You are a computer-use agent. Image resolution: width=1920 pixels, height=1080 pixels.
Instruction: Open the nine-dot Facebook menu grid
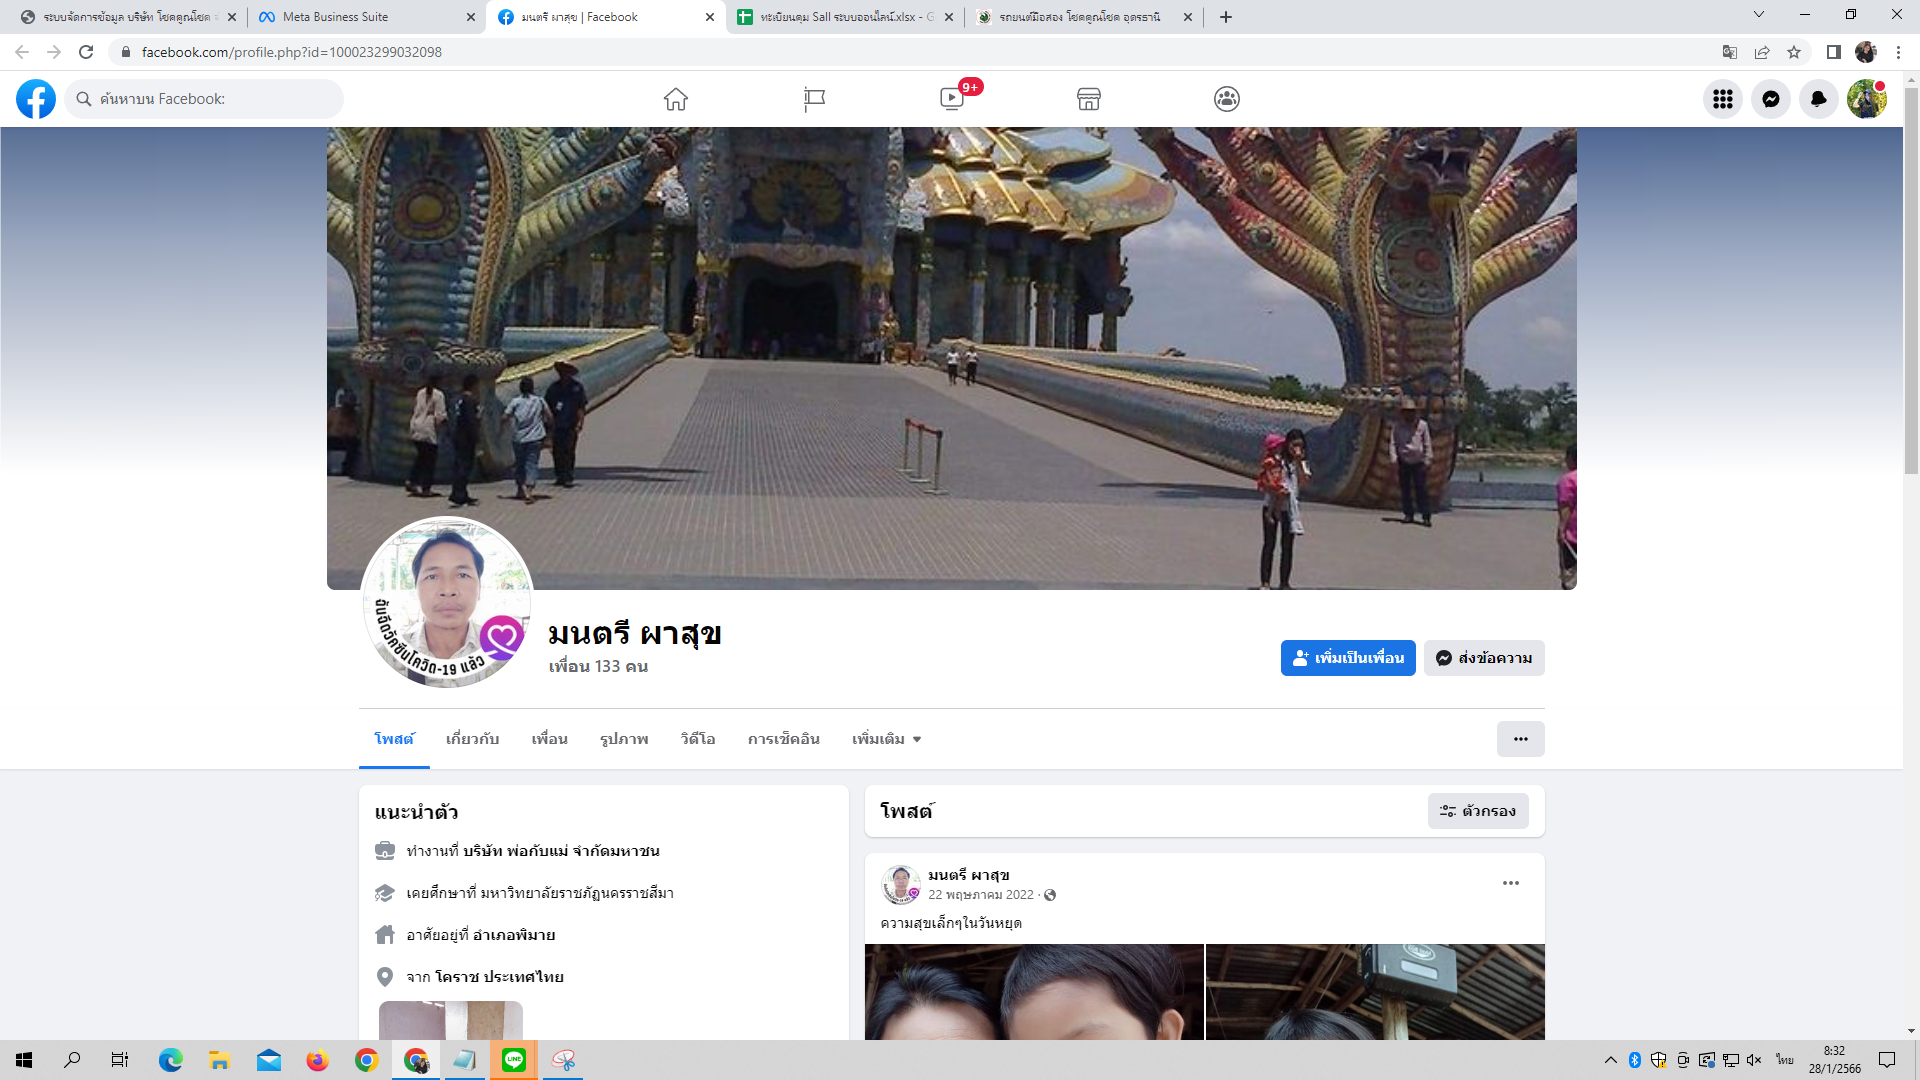pos(1722,99)
